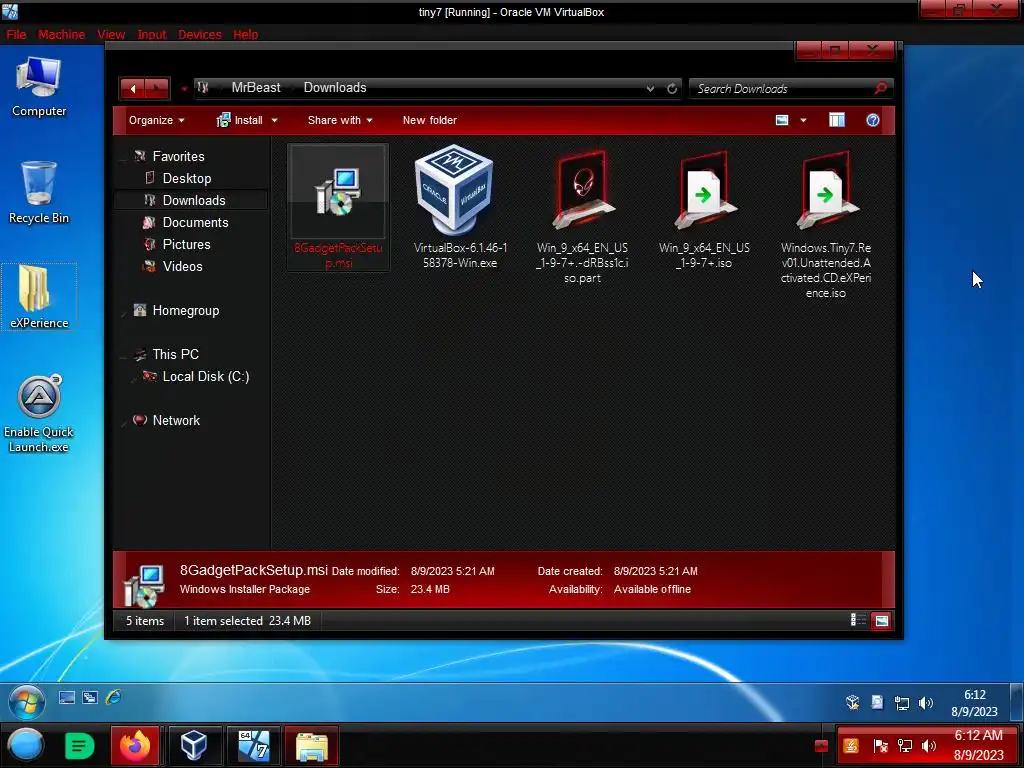The height and width of the screenshot is (768, 1024).
Task: Click guest tray volume speaker icon
Action: pos(925,703)
